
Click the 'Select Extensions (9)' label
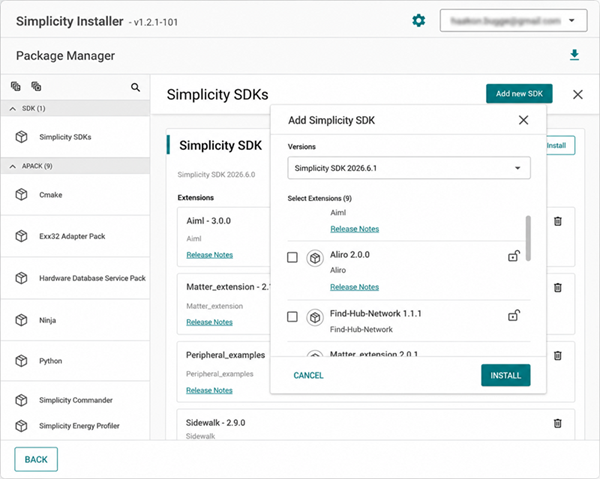click(x=320, y=198)
